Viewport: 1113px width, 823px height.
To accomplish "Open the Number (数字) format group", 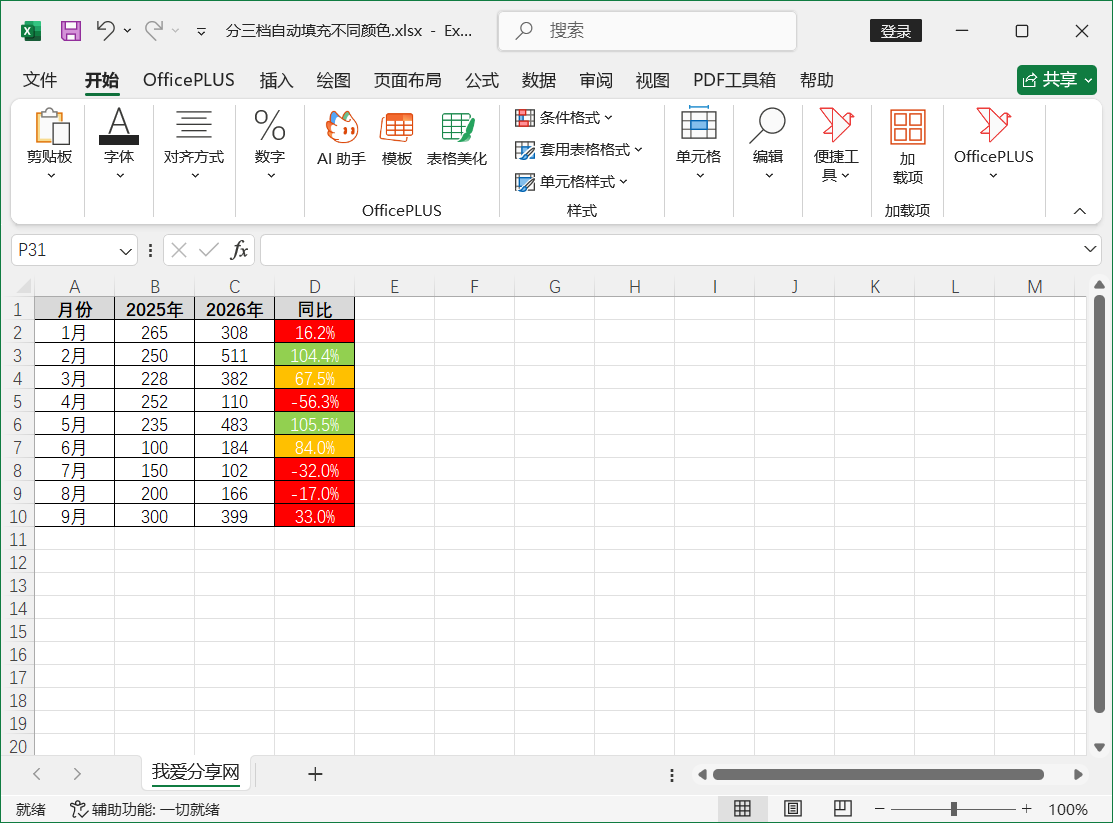I will (270, 144).
